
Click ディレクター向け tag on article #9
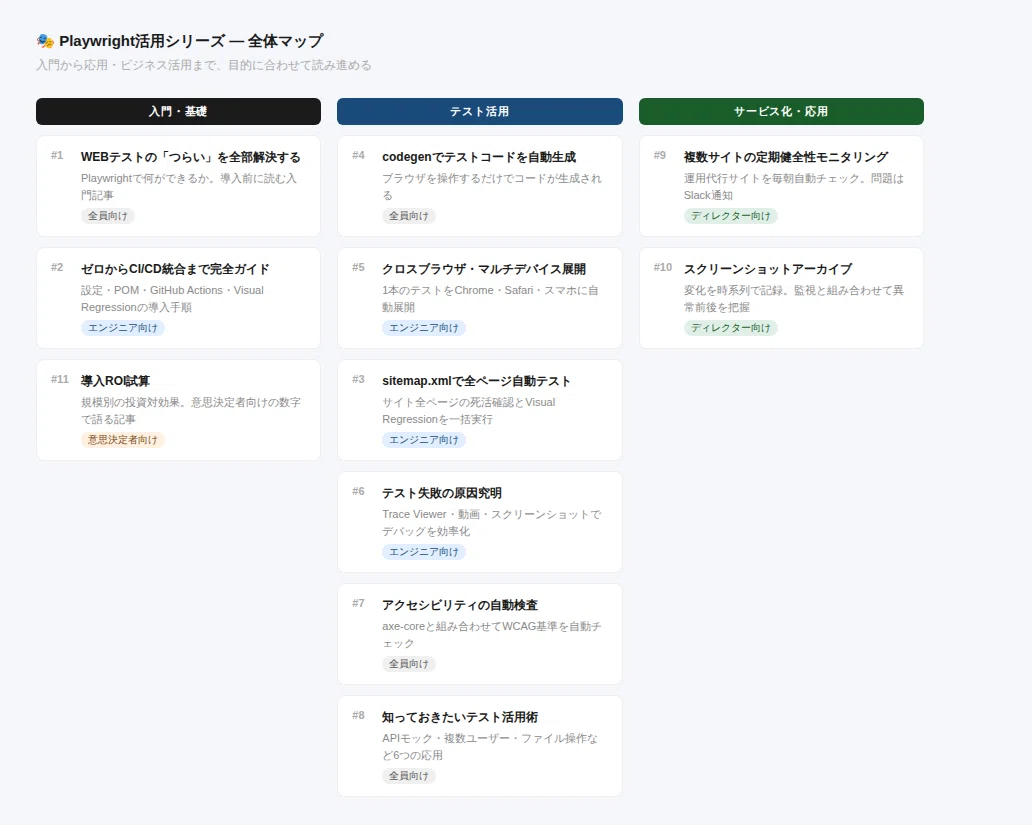point(731,216)
